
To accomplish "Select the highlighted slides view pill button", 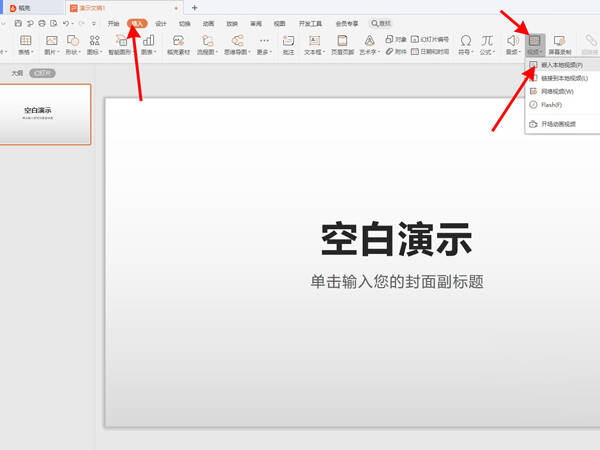I will pos(42,73).
